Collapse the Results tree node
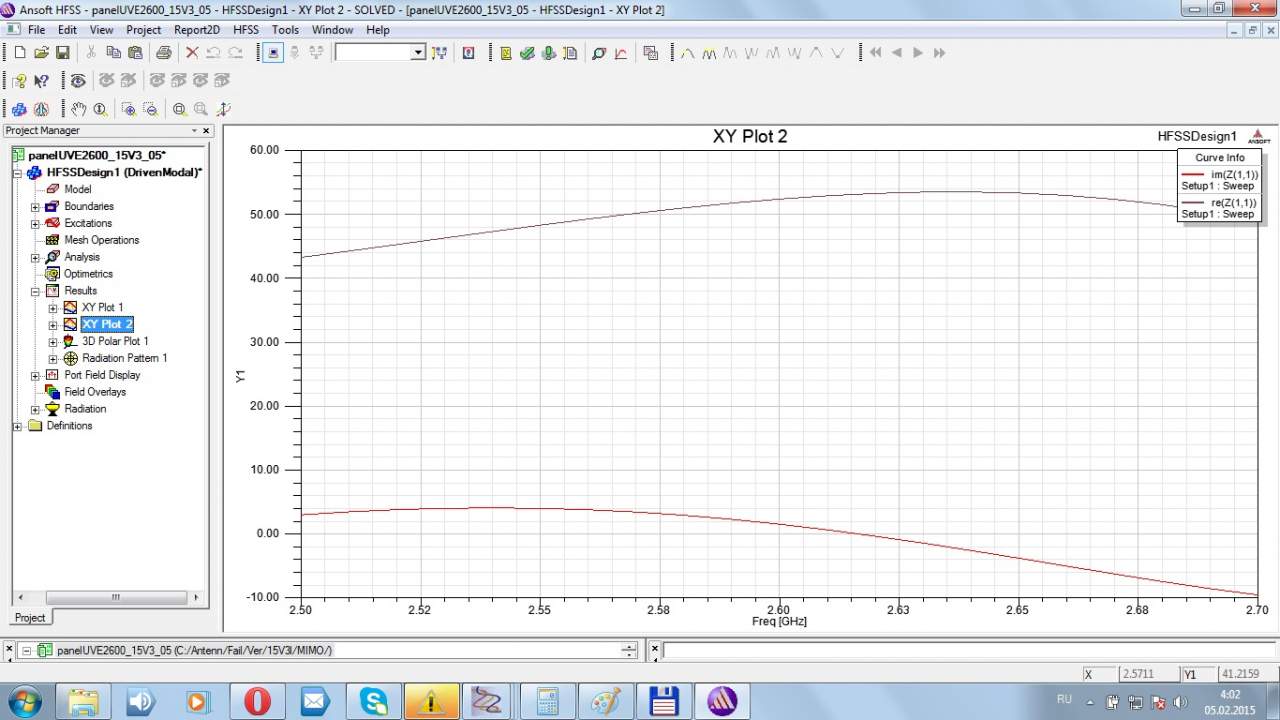 point(35,291)
